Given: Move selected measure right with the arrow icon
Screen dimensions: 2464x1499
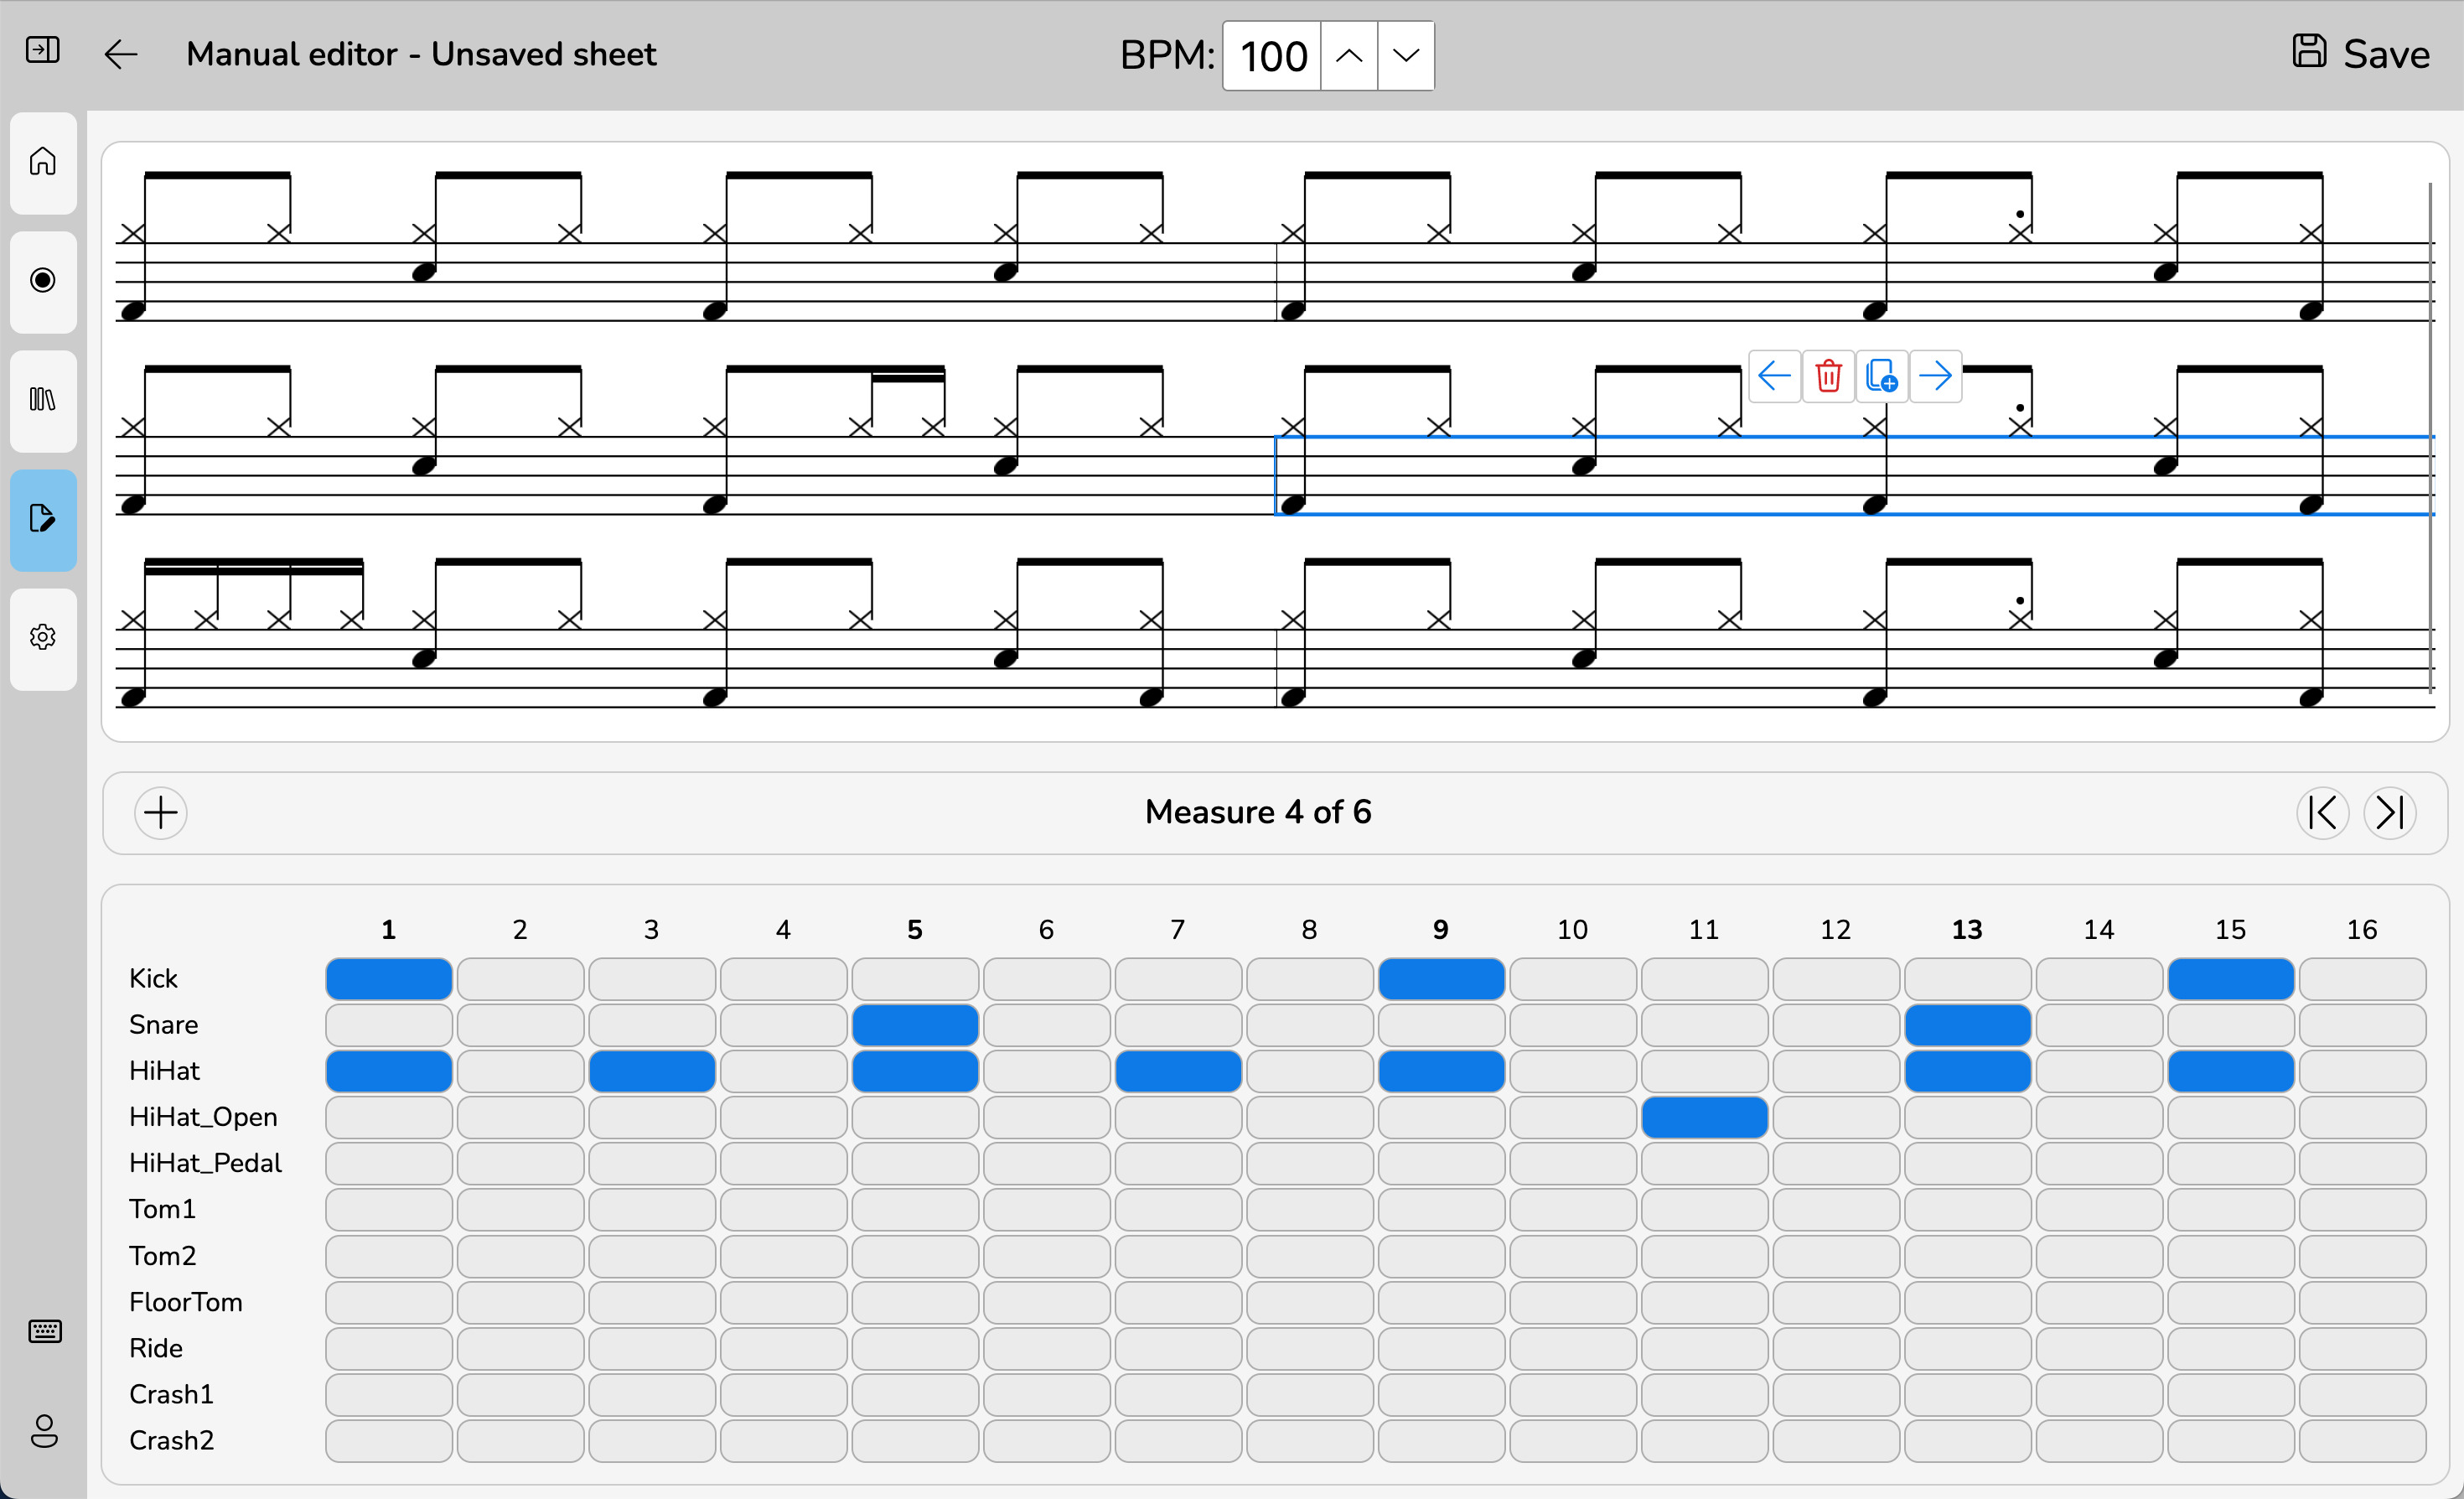Looking at the screenshot, I should pos(1936,375).
